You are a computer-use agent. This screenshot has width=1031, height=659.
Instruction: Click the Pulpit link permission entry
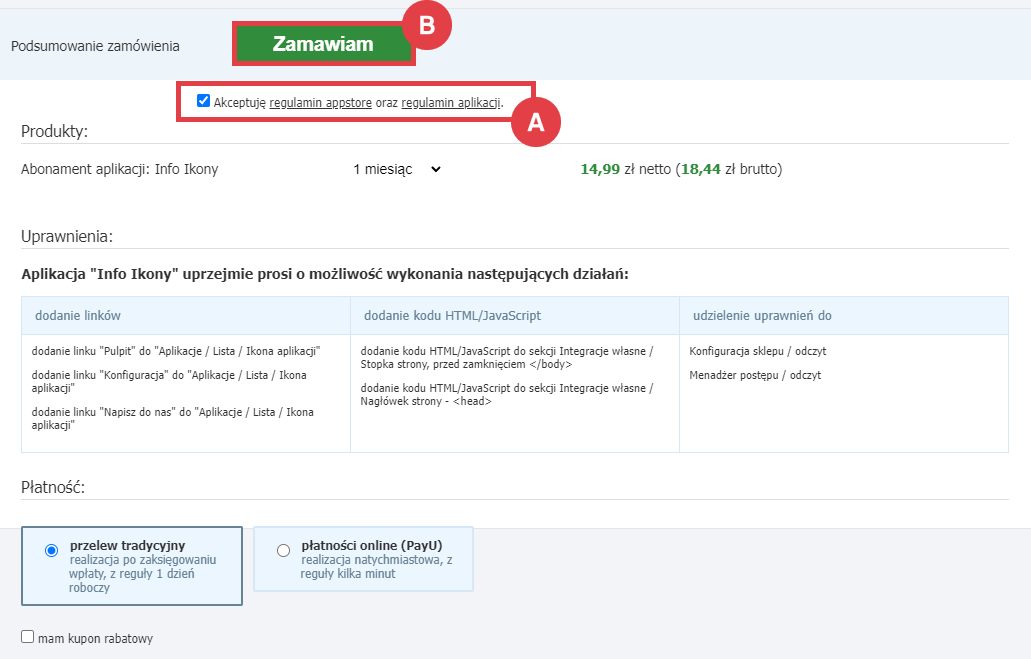pos(175,351)
